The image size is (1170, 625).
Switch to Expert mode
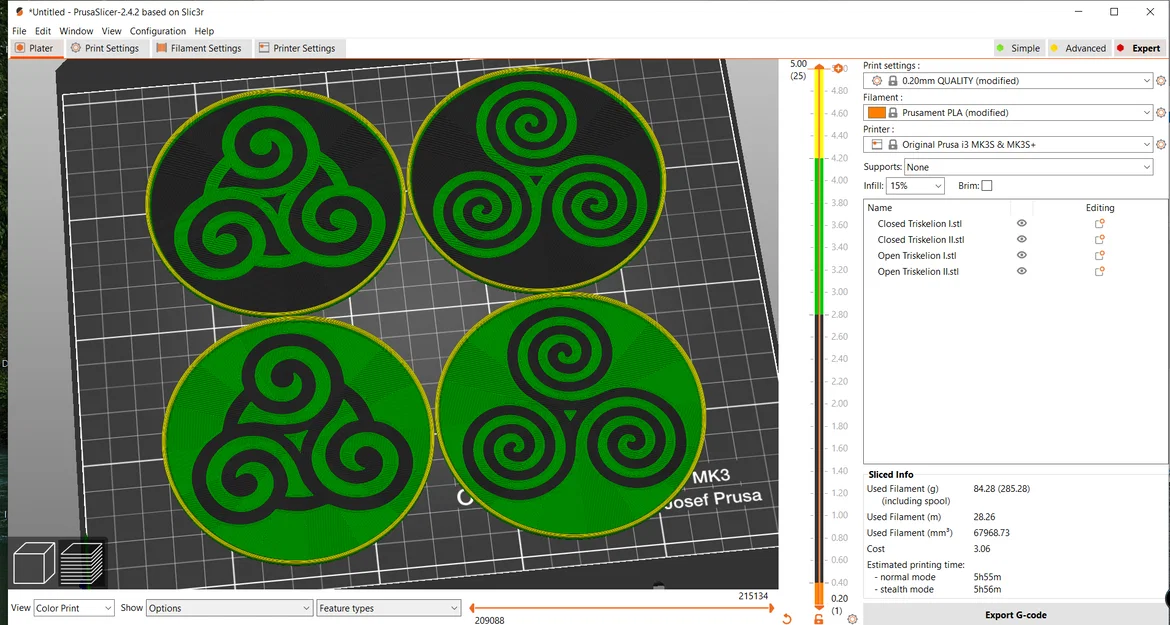click(x=1139, y=48)
